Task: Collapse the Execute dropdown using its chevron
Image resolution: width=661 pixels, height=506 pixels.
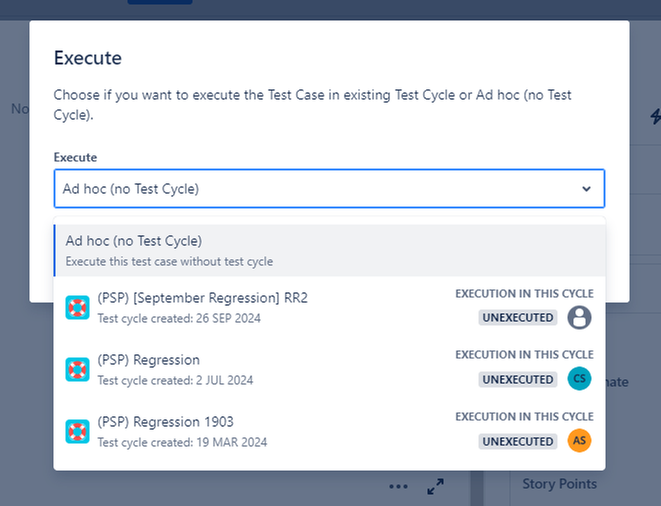Action: [585, 188]
